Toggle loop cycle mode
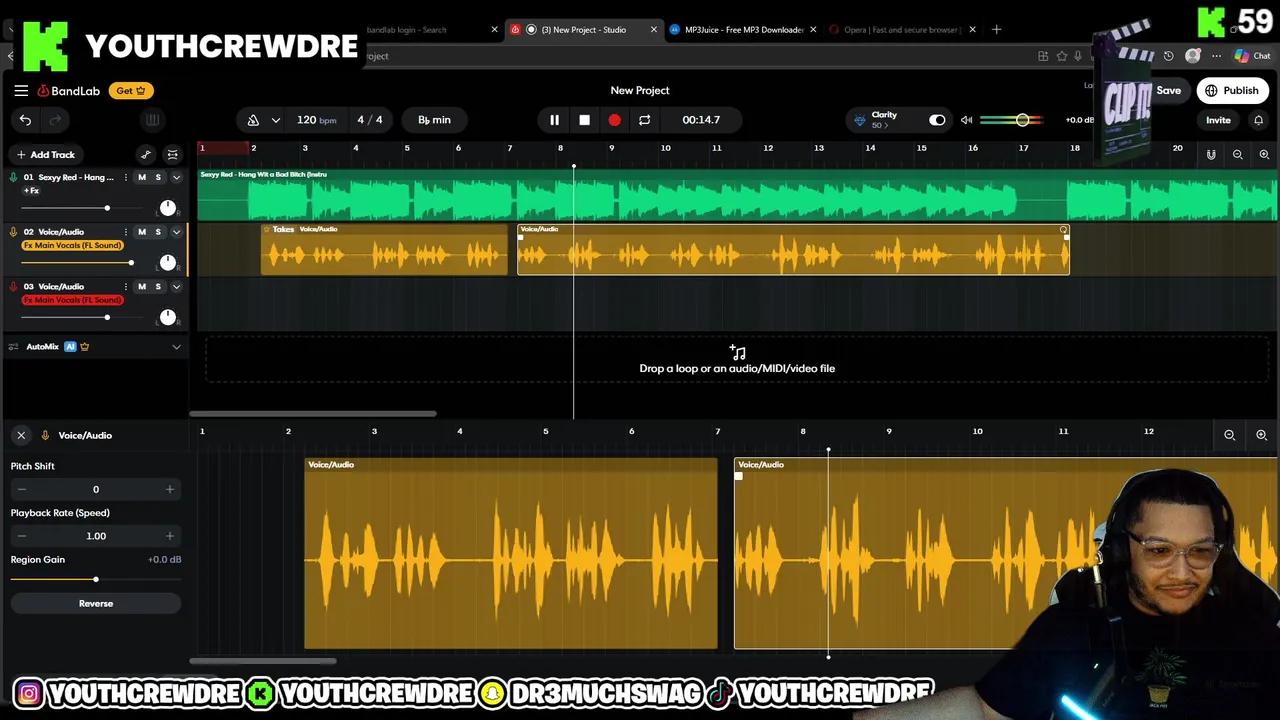This screenshot has width=1280, height=720. (x=644, y=120)
